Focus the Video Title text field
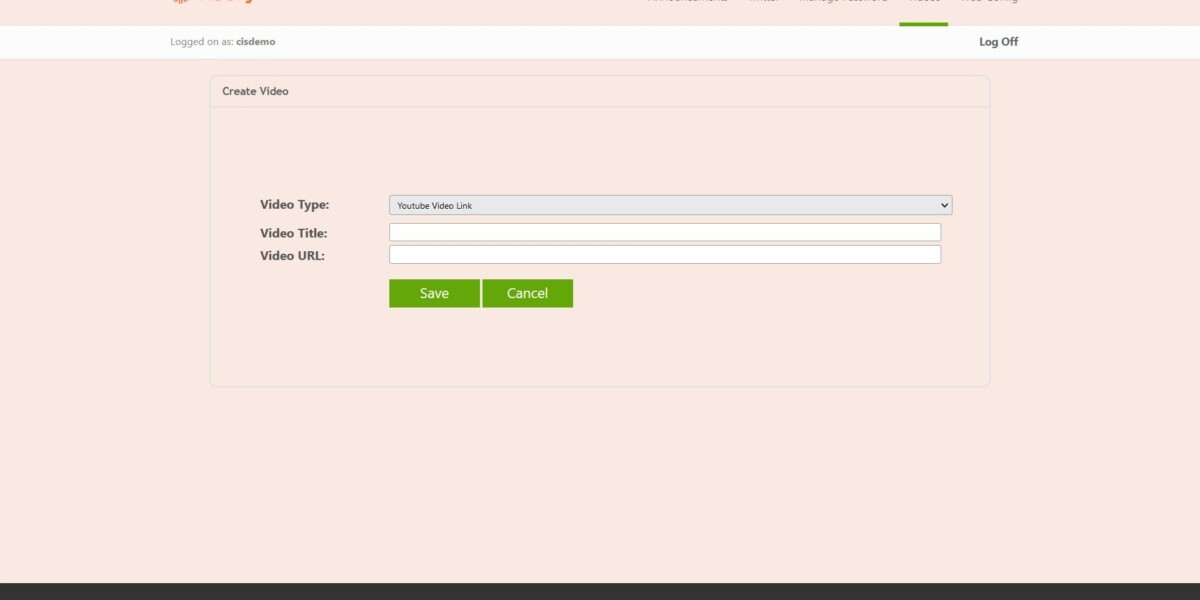Viewport: 1200px width, 600px height. tap(665, 232)
